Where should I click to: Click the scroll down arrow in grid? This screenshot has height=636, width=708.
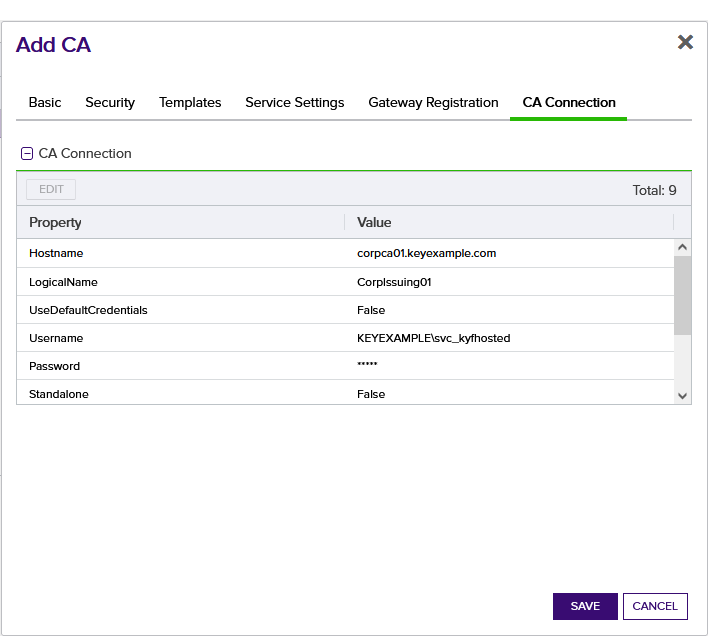click(682, 396)
